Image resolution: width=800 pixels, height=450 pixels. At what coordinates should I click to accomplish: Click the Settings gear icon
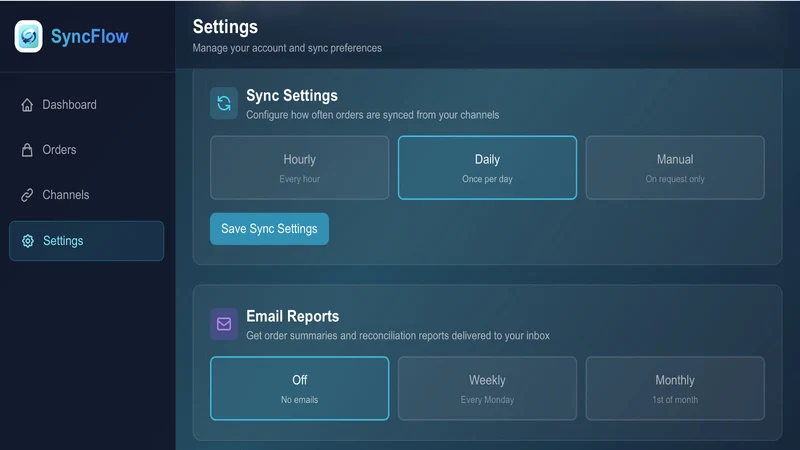[x=28, y=241]
